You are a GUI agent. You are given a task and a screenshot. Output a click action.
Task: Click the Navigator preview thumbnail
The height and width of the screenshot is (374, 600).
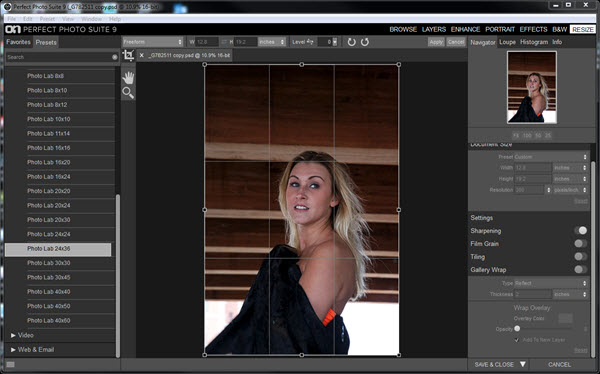click(532, 87)
